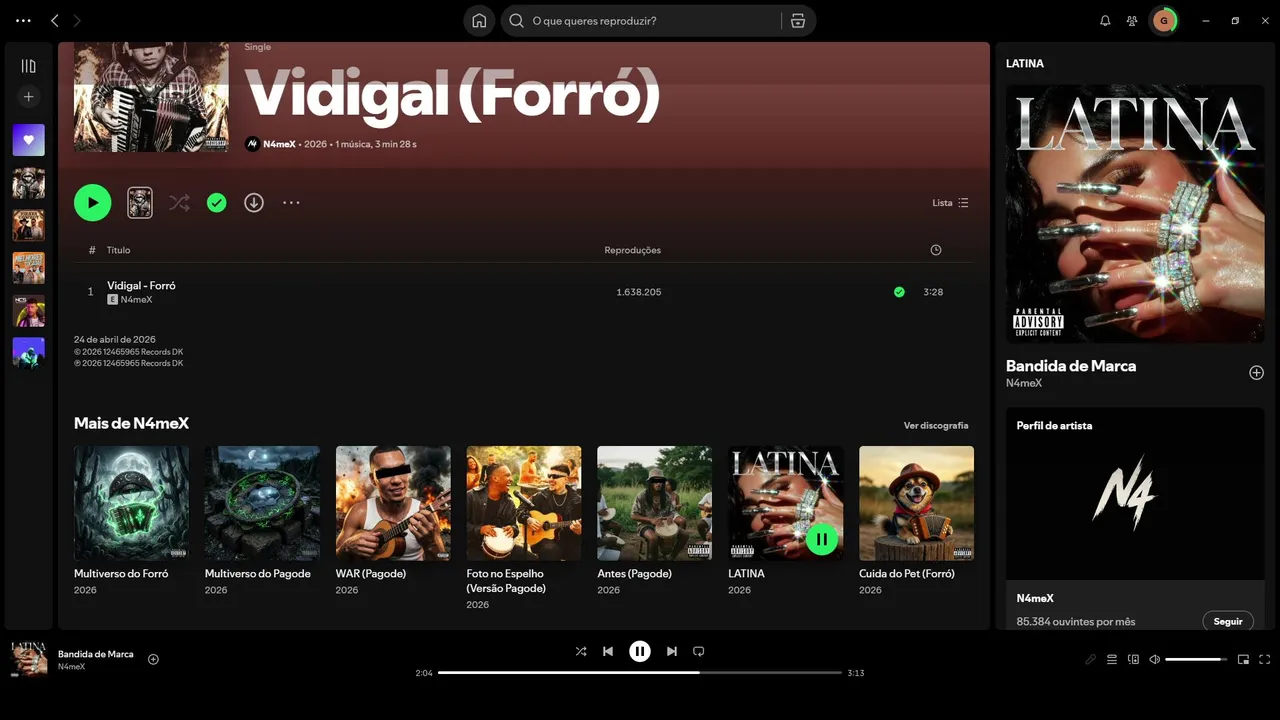This screenshot has width=1280, height=720.
Task: Open the Vidigal (Forró) cover art
Action: [x=151, y=97]
